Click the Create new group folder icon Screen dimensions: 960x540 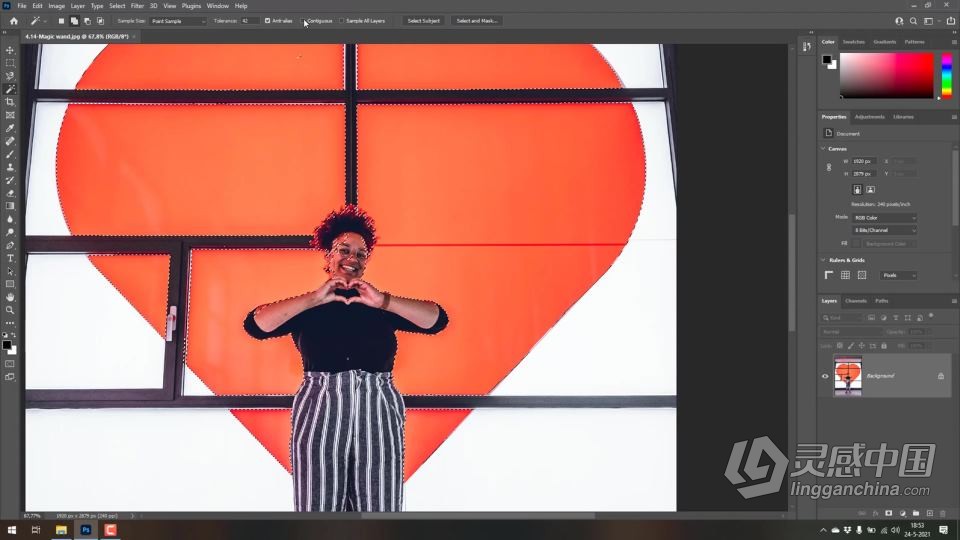pos(916,513)
